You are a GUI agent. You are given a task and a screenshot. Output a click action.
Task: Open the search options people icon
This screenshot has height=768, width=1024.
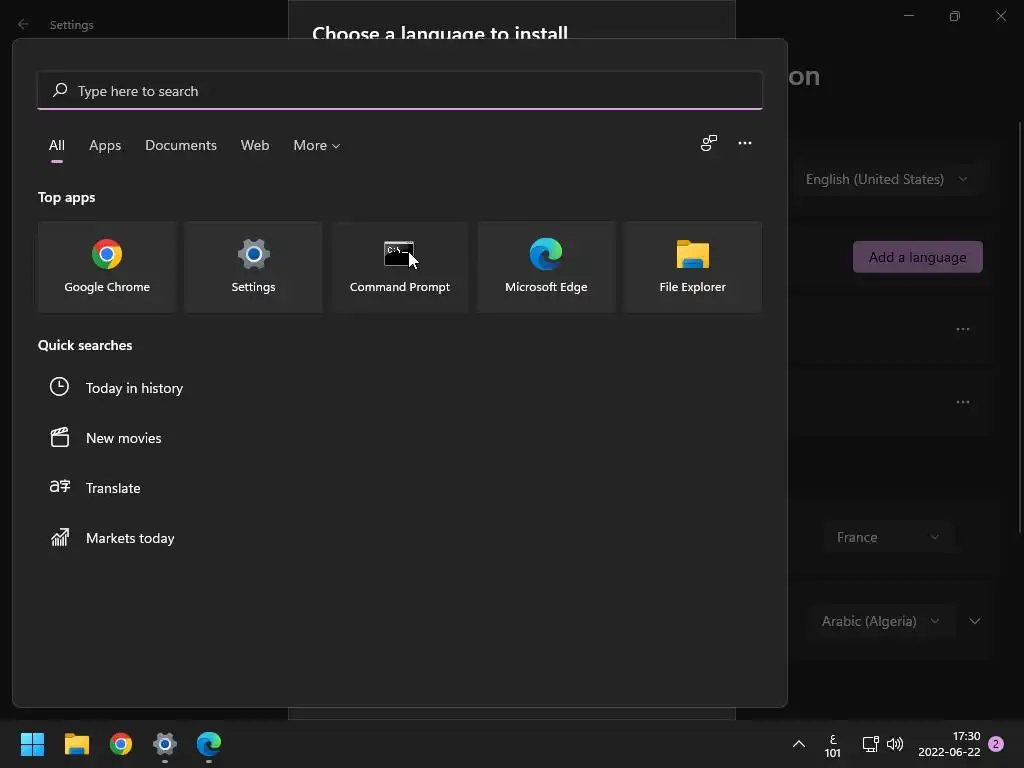pos(709,143)
